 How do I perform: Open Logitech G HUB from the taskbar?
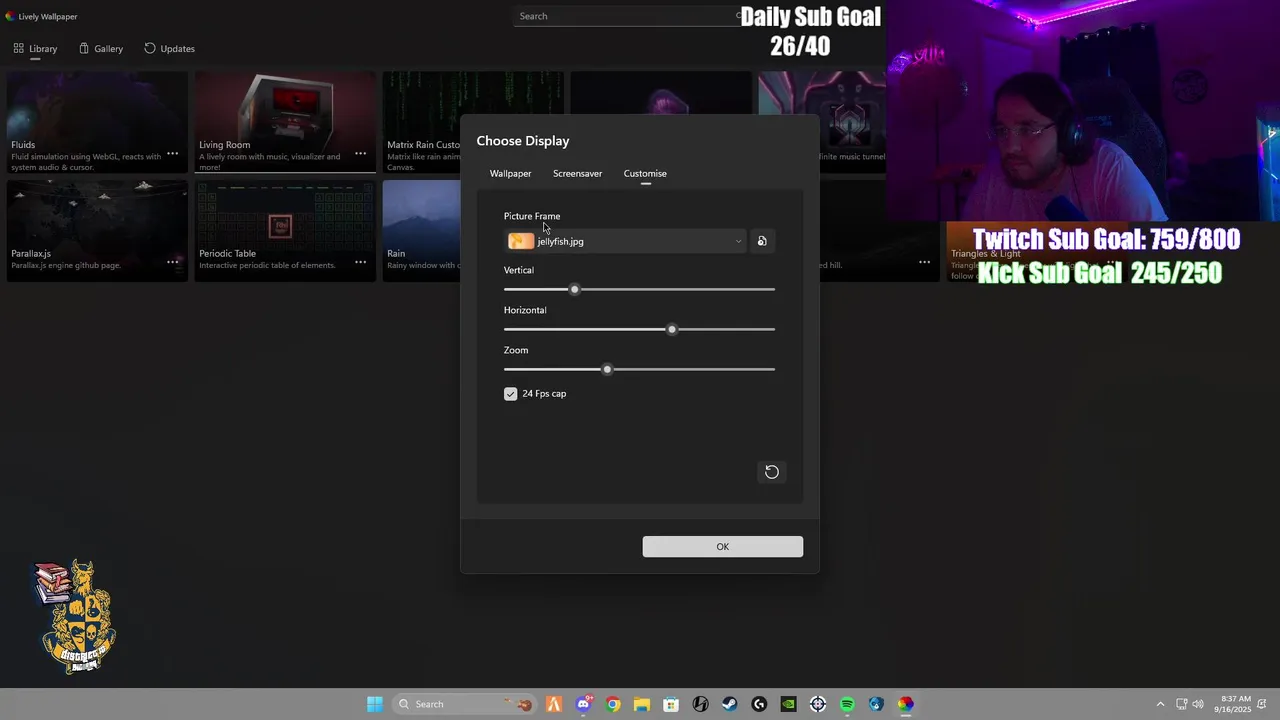(759, 704)
